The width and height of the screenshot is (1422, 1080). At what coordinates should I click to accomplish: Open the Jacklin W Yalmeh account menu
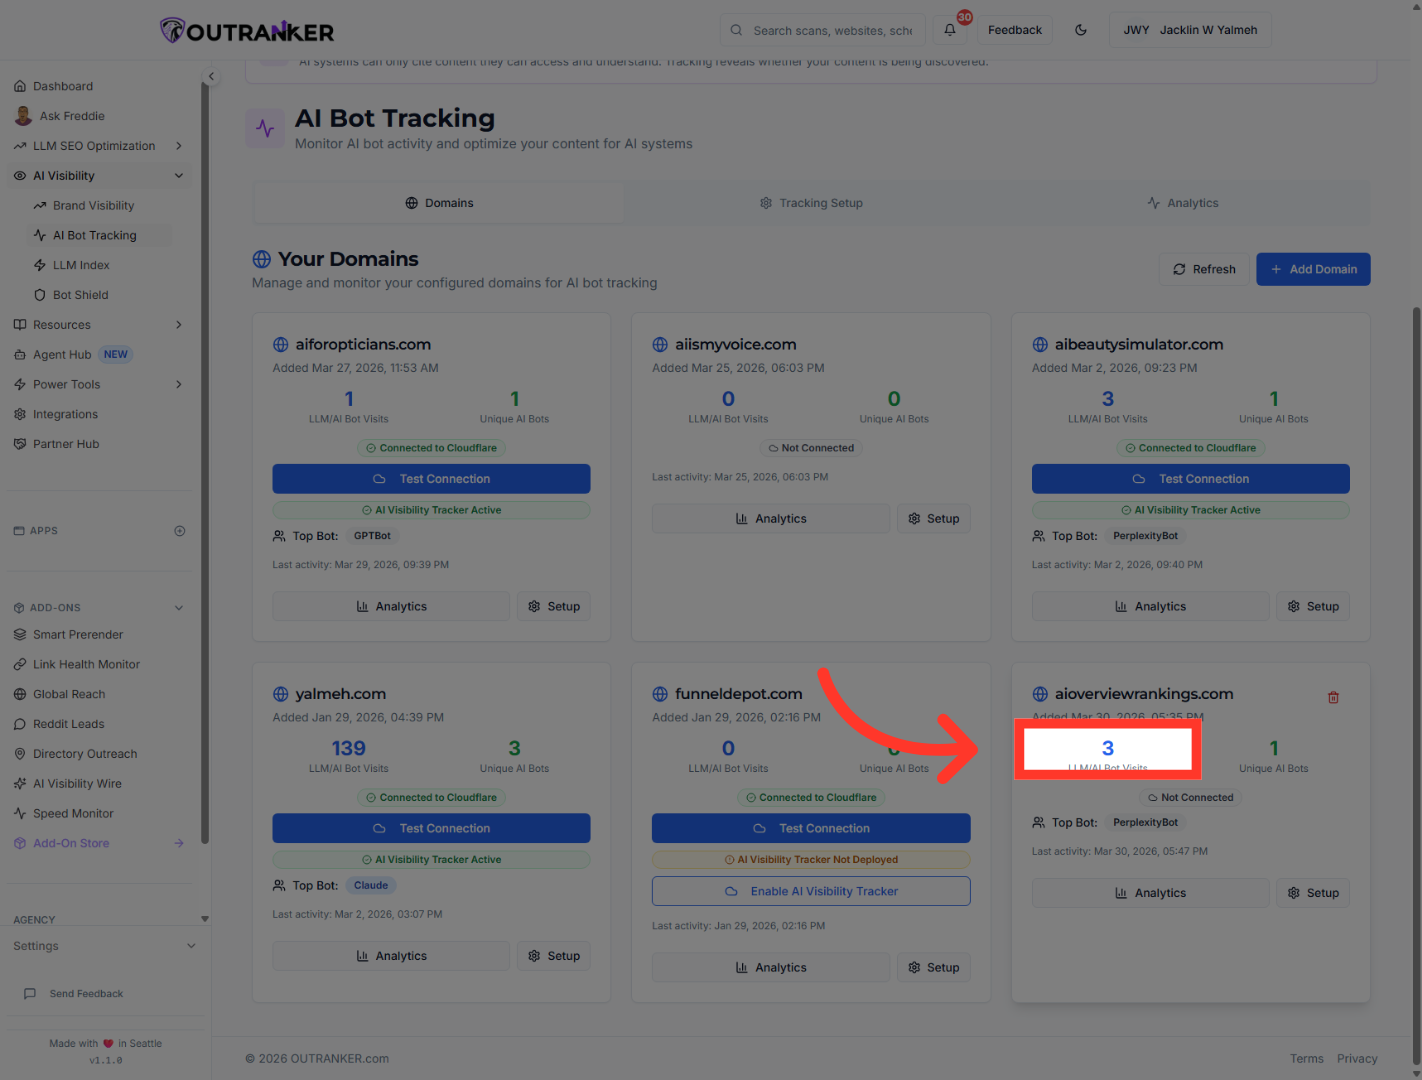pos(1190,30)
